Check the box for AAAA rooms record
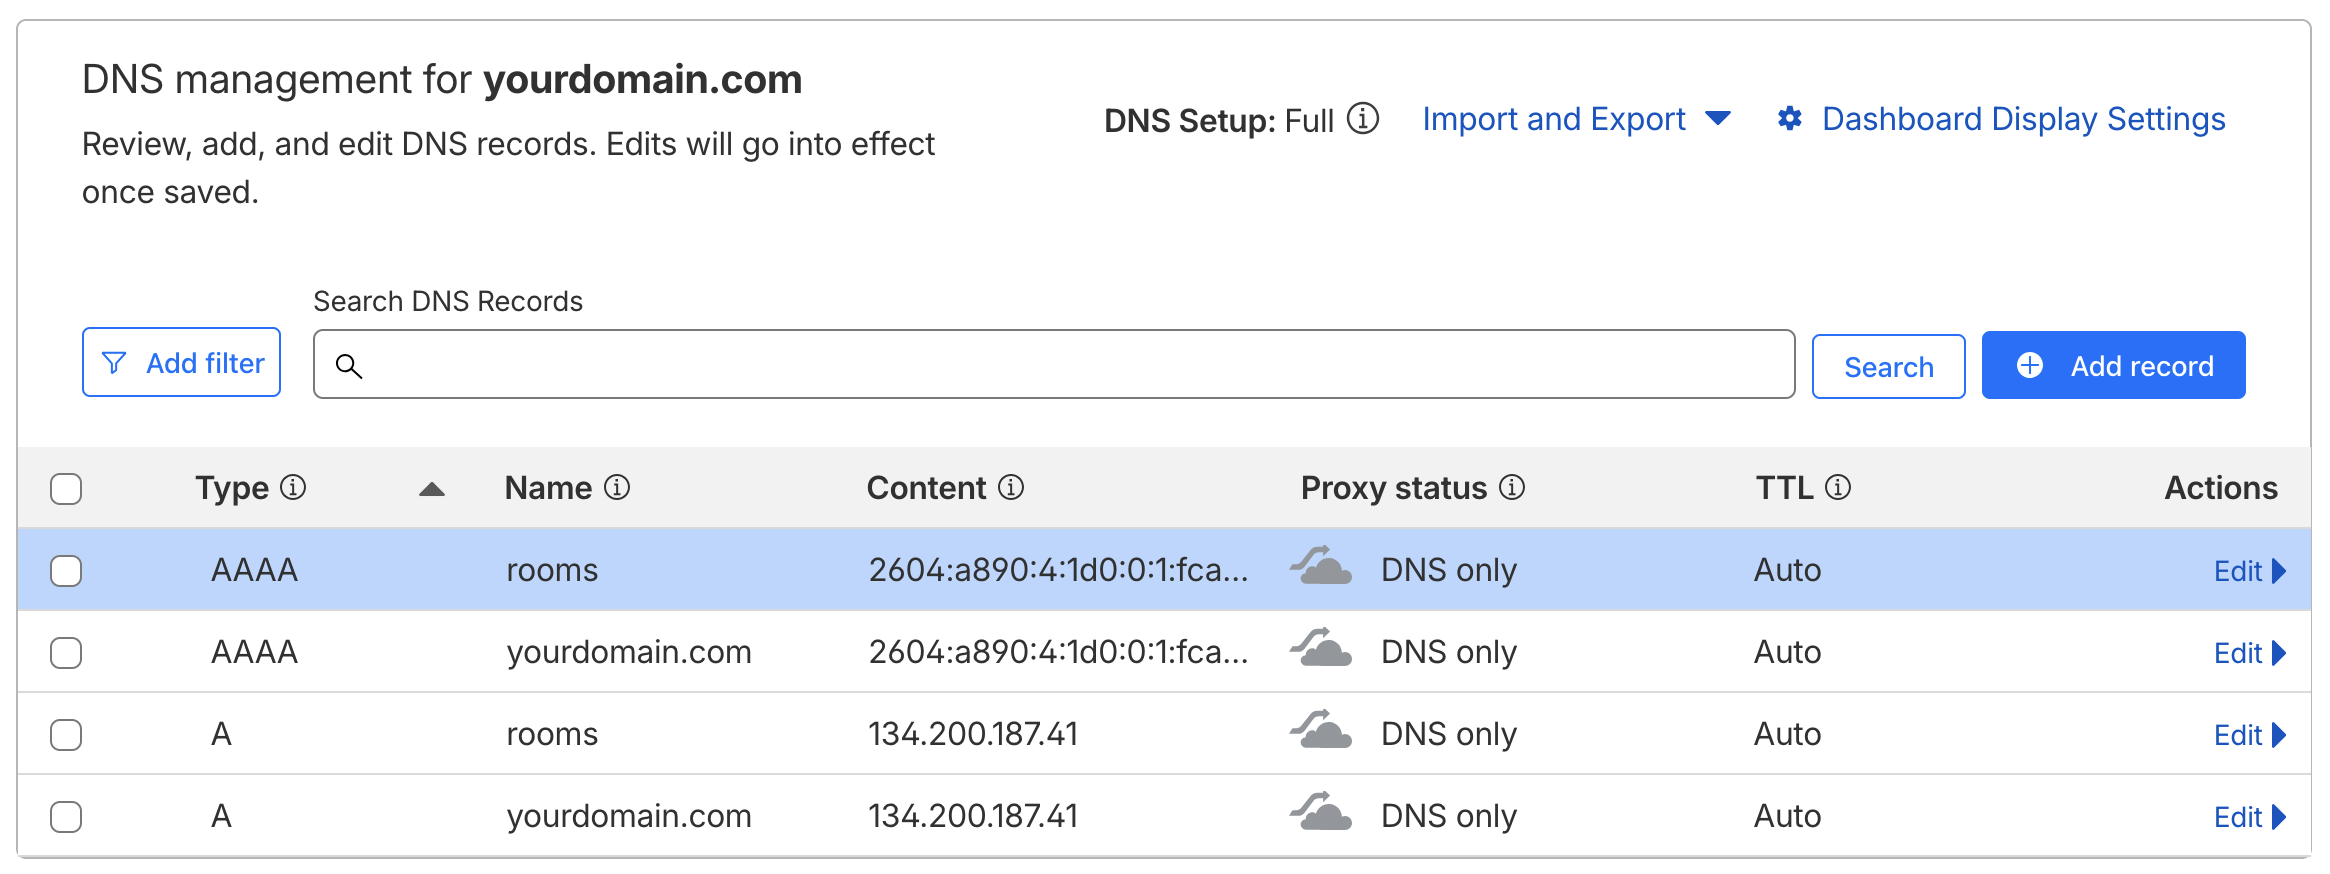The image size is (2330, 874). tap(66, 571)
